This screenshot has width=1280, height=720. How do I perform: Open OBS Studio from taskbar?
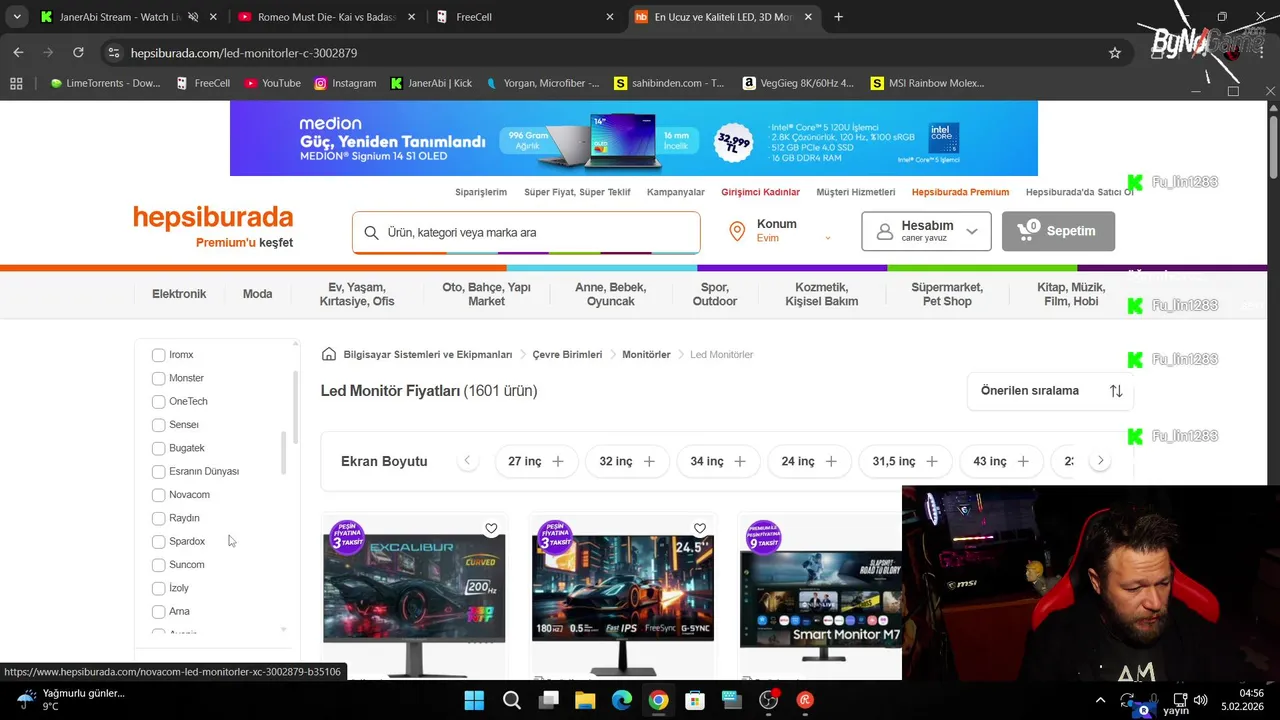point(768,700)
